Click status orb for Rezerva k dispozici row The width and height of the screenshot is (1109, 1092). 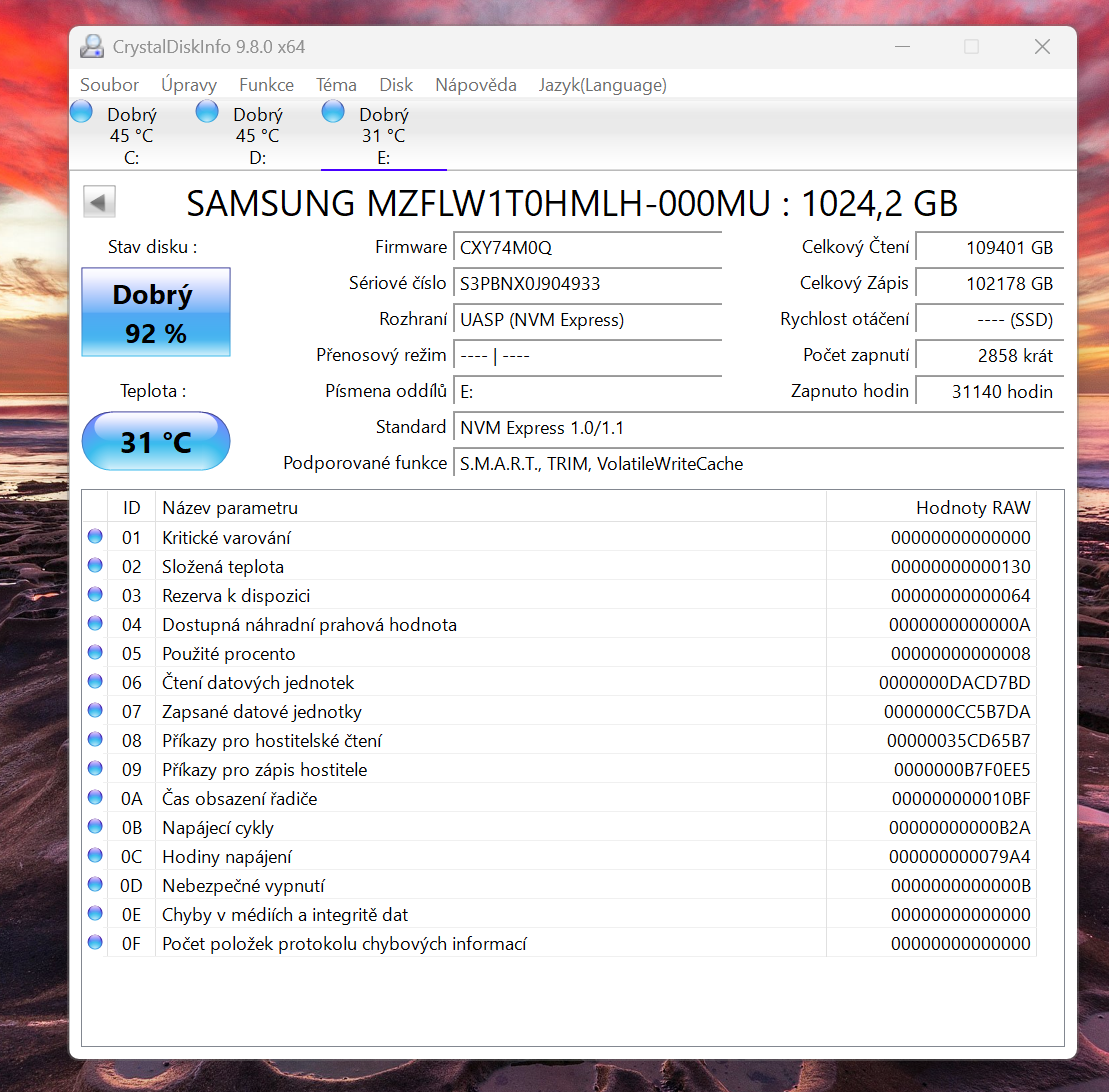click(x=95, y=594)
